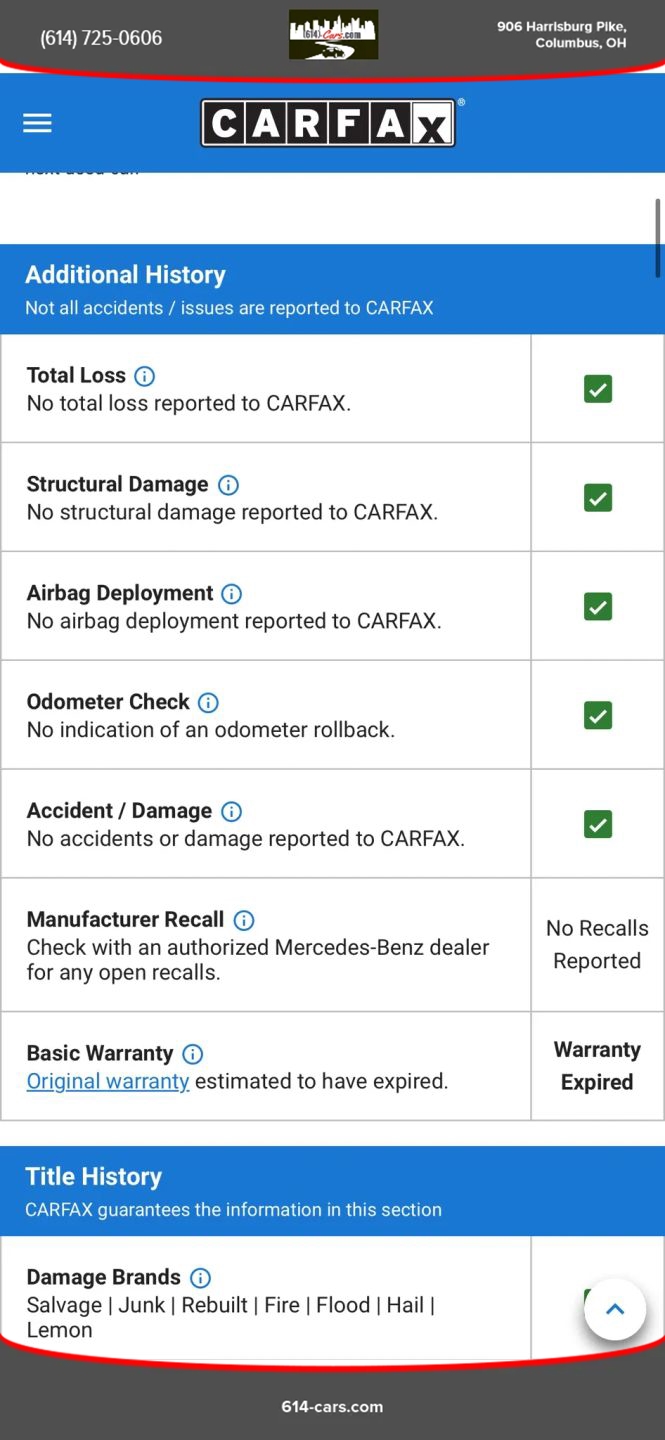This screenshot has height=1440, width=665.
Task: Click the page scrollbar thumb
Action: pos(657,238)
